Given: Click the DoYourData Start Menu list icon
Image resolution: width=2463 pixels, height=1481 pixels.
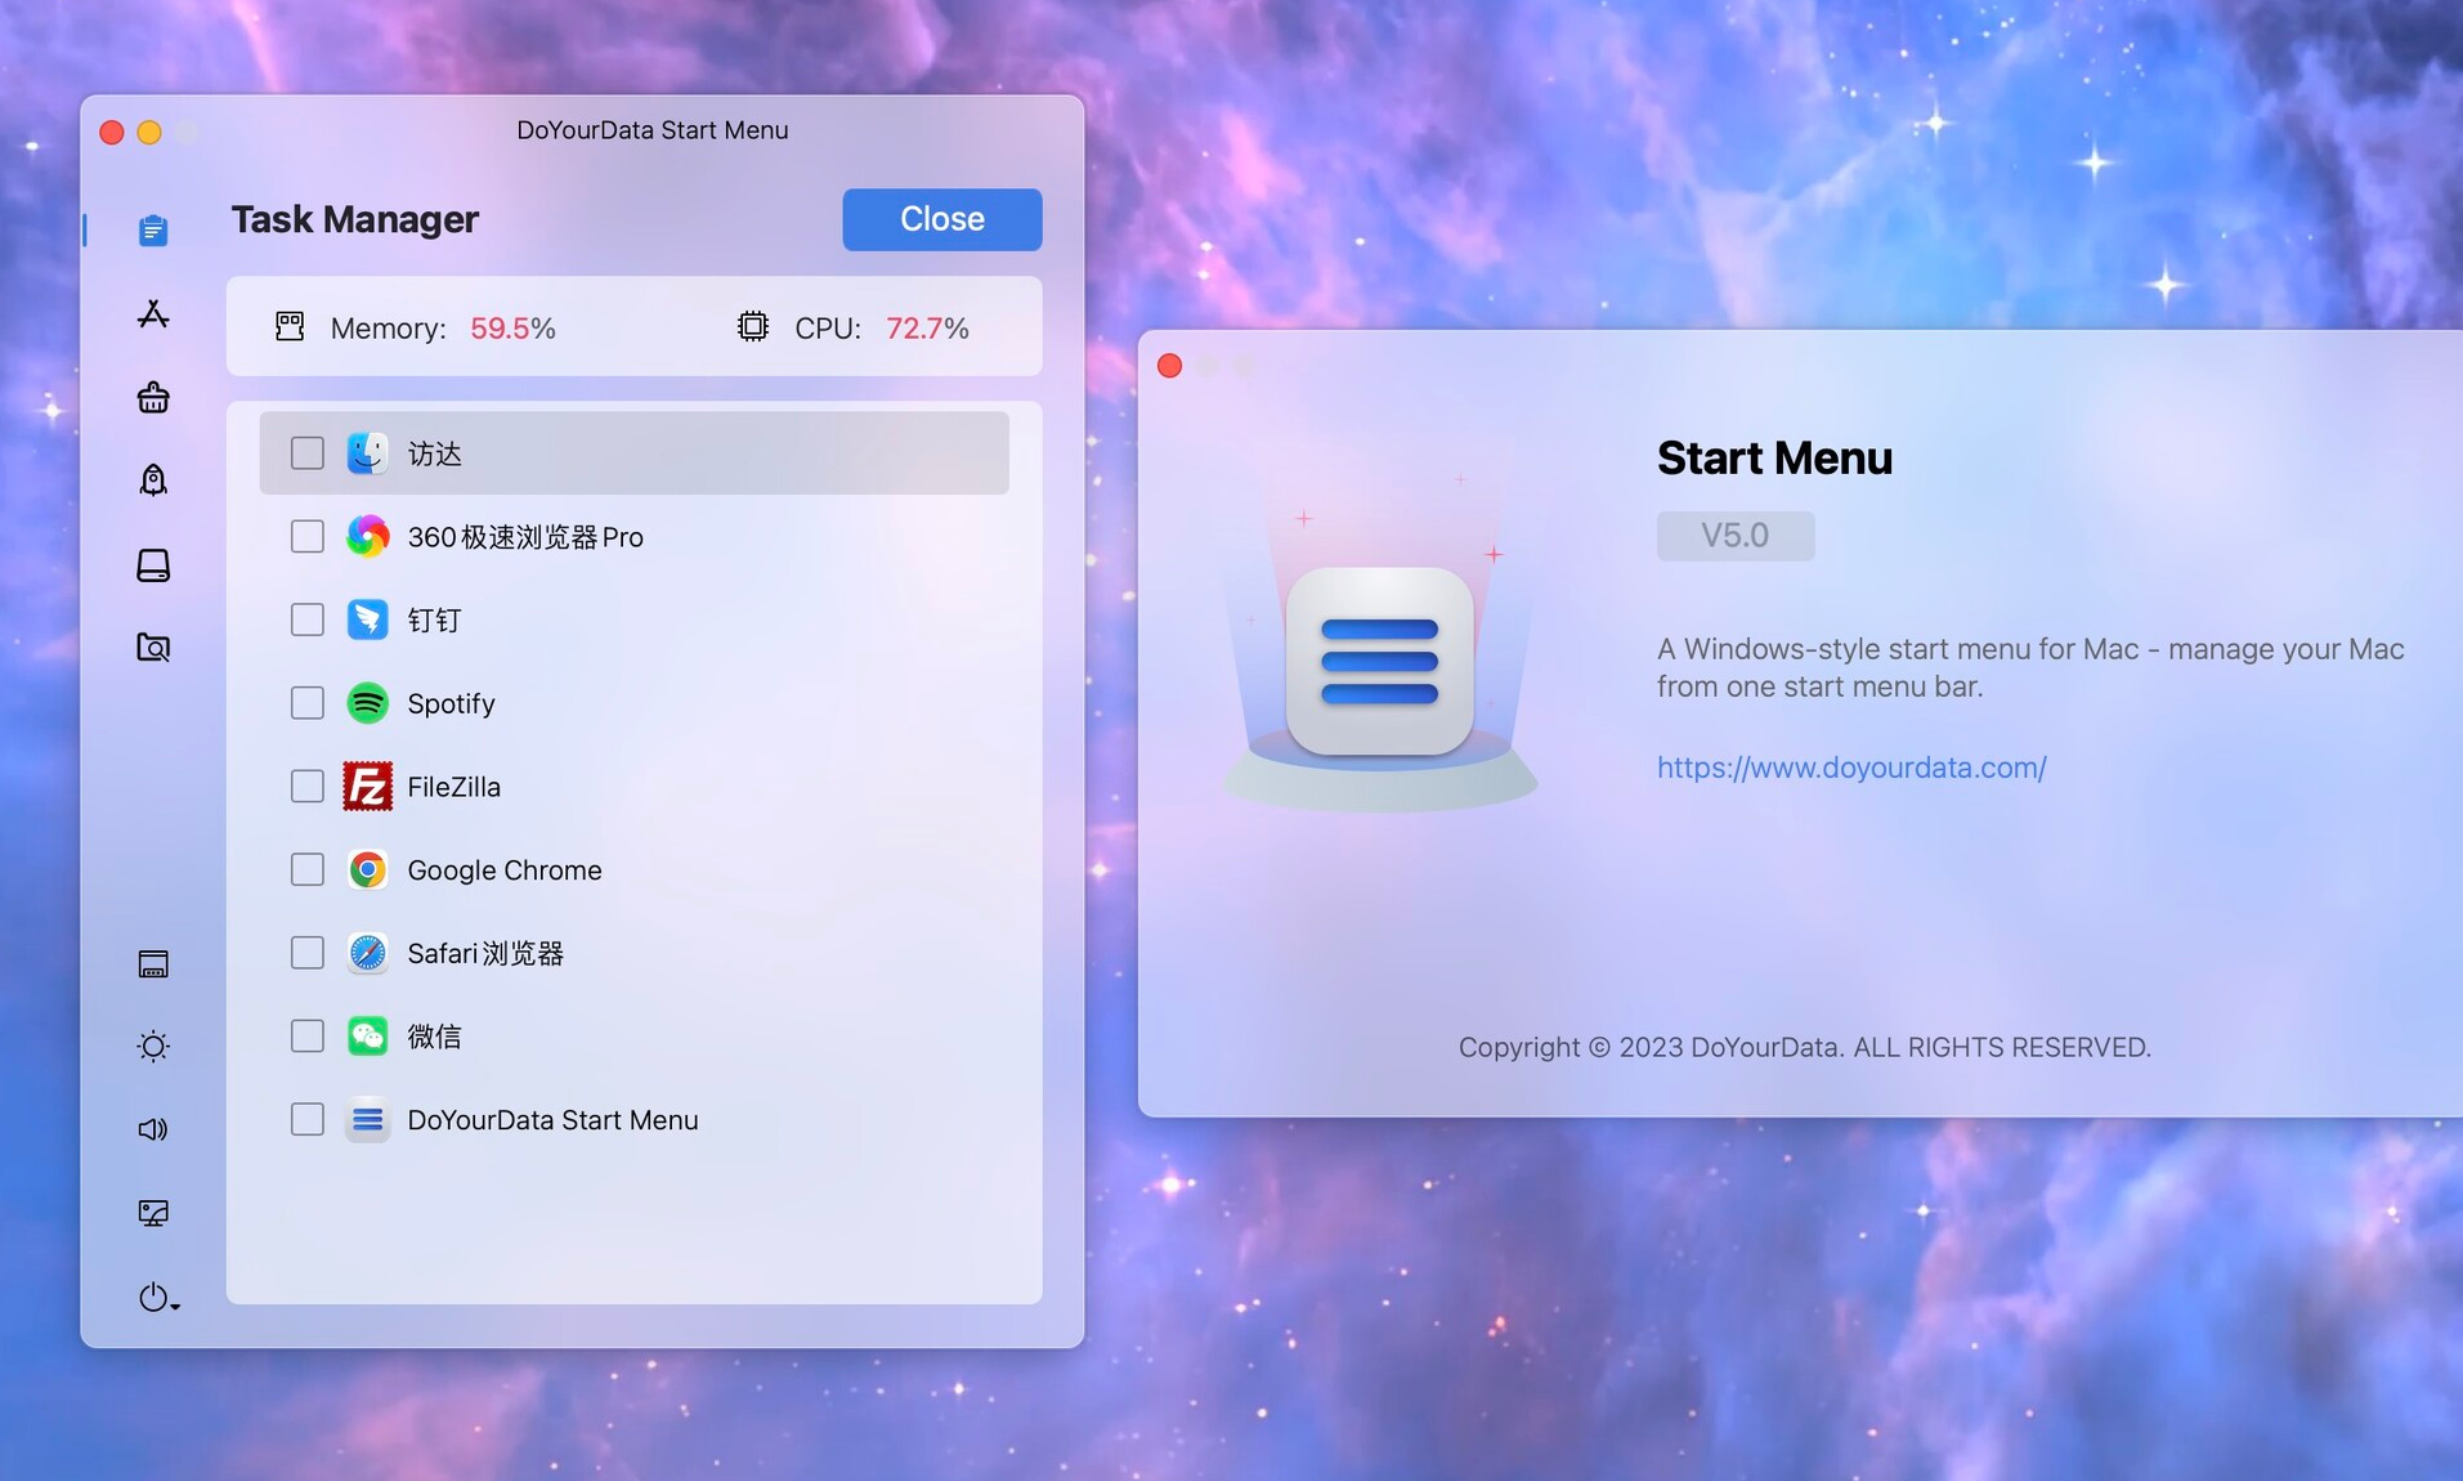Looking at the screenshot, I should coord(367,1120).
